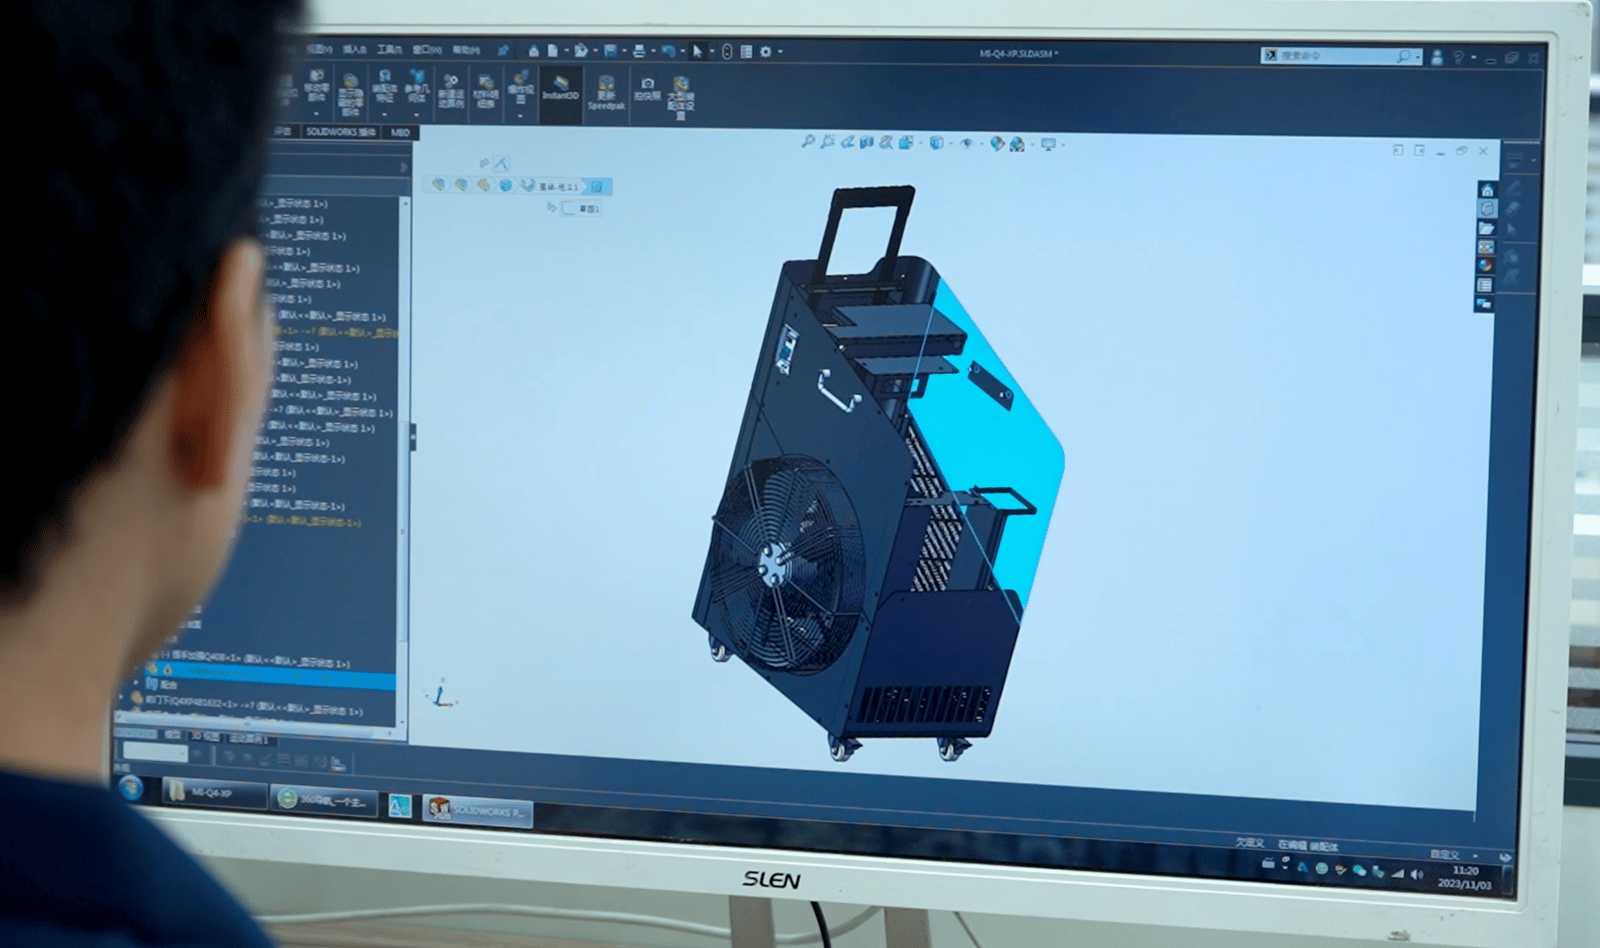Click the user login icon
1600x948 pixels.
click(x=1437, y=58)
